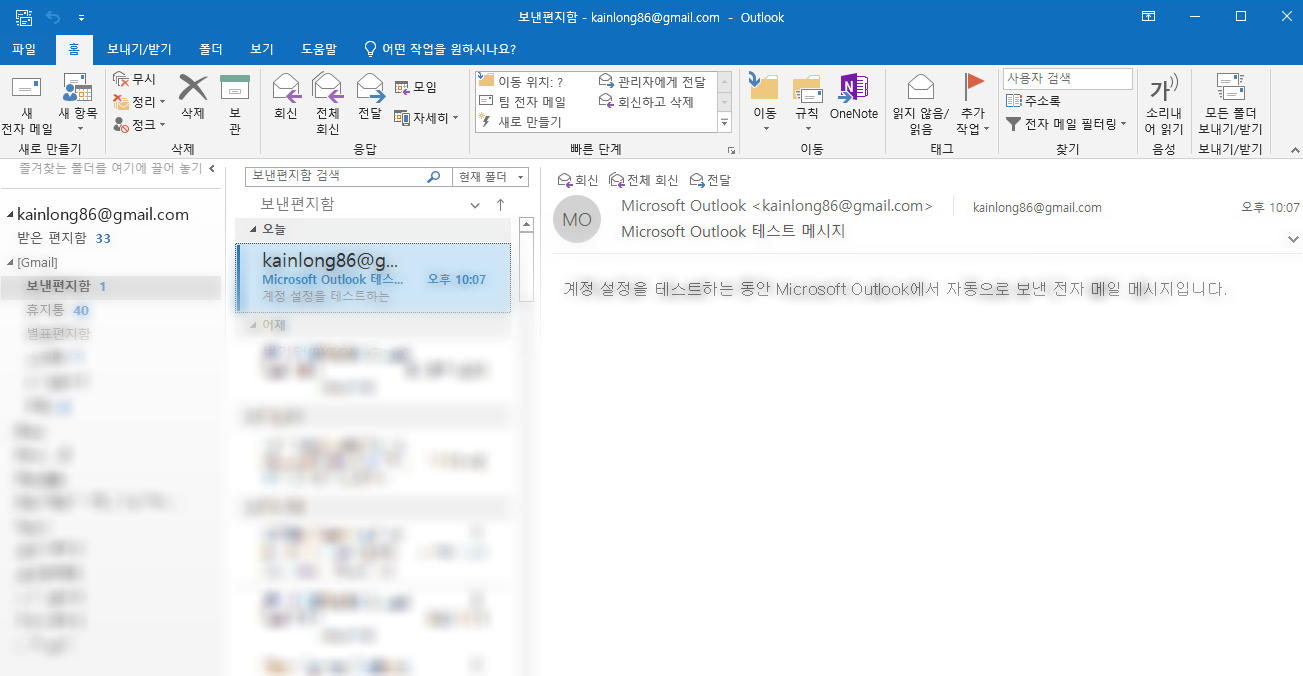Collapse the ribbon with the arrow
Image resolution: width=1303 pixels, height=676 pixels.
(1293, 149)
